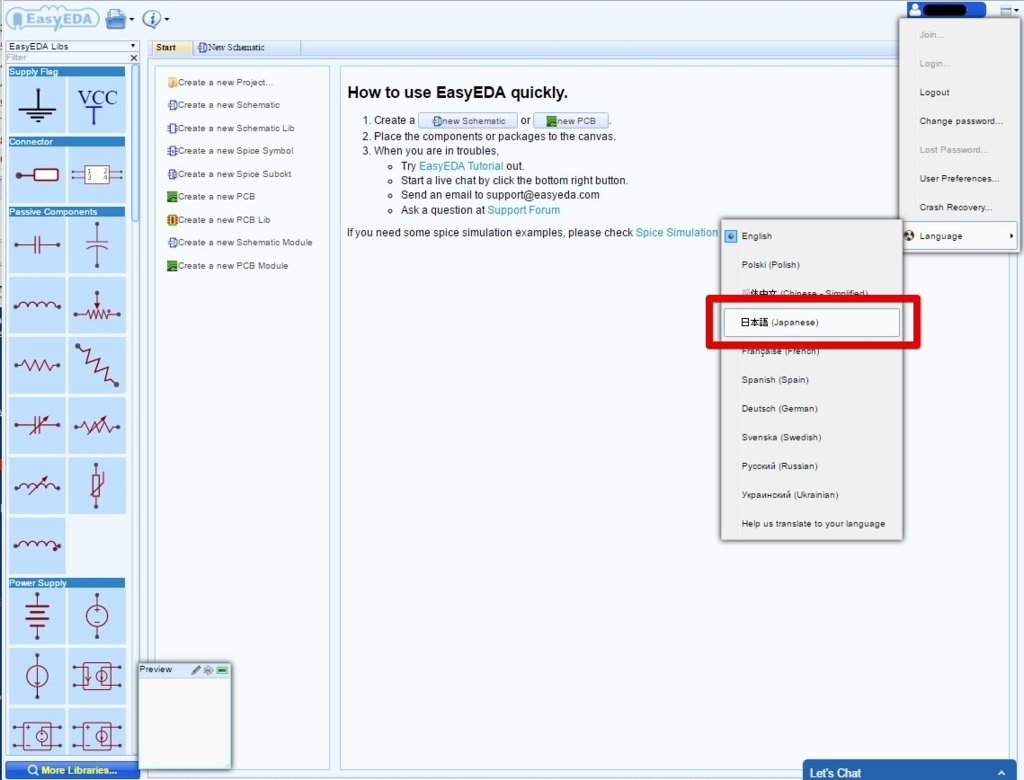The image size is (1024, 780).
Task: Open the Support Forum link
Action: tap(523, 210)
